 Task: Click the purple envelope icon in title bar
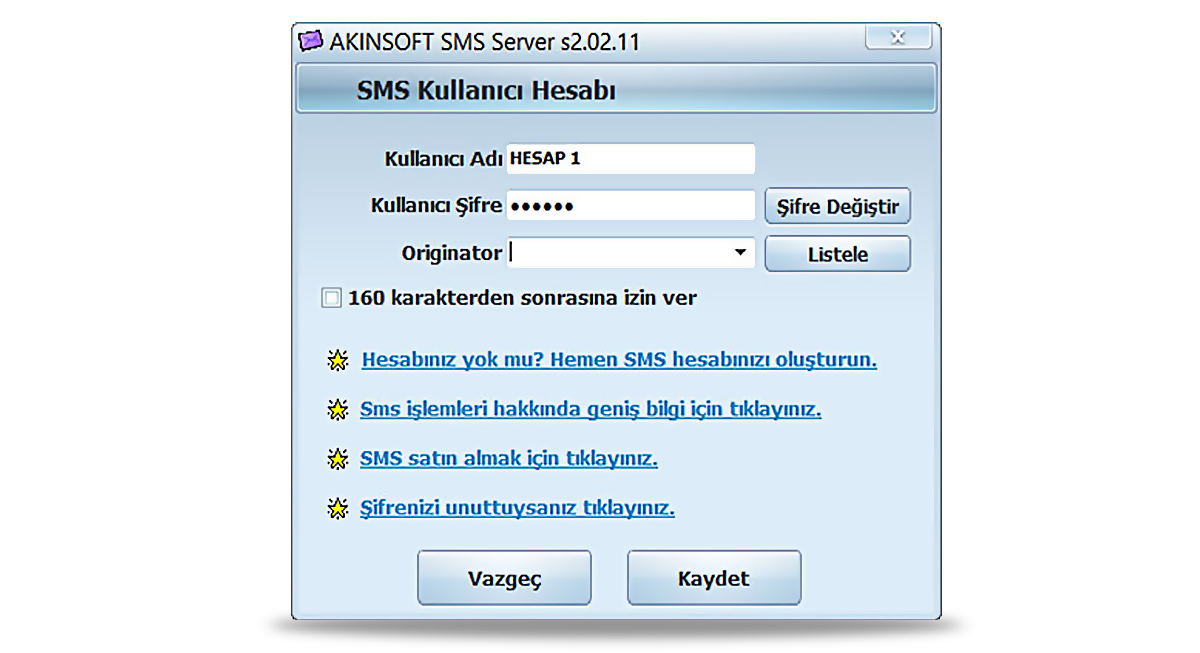point(311,41)
